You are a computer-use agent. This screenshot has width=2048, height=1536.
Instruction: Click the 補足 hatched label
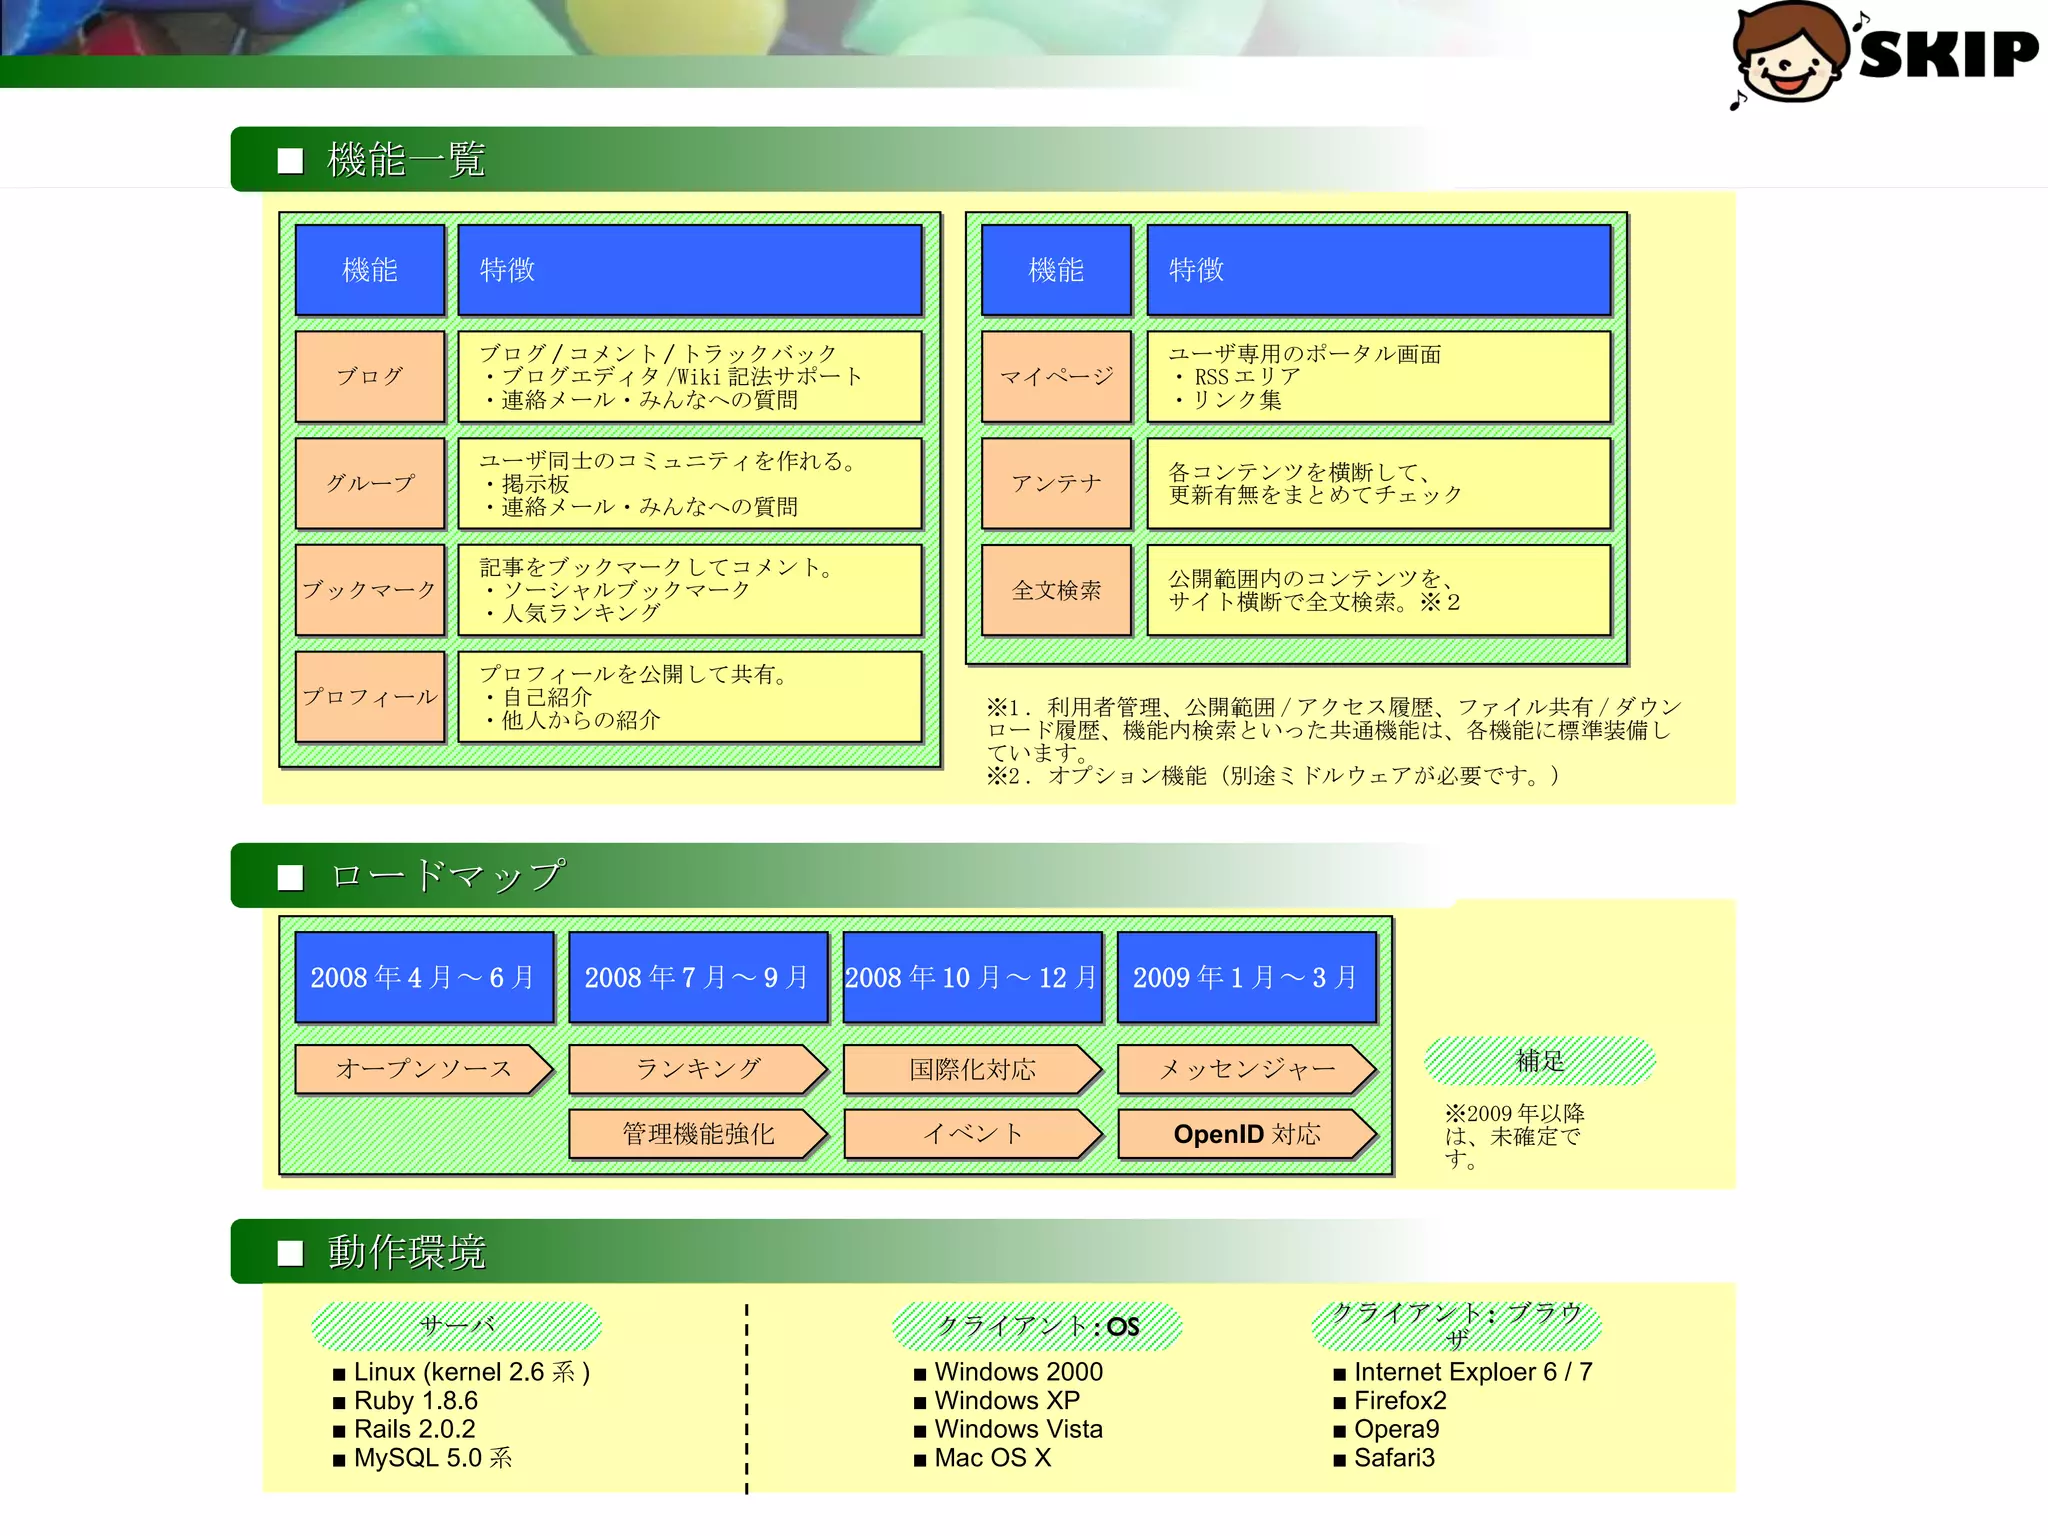1539,1061
